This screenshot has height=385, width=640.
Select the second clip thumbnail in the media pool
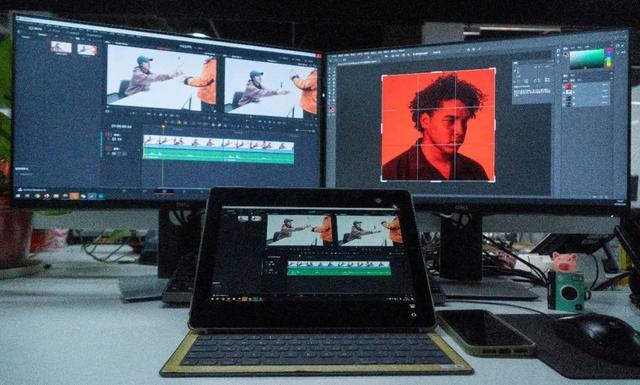(x=87, y=50)
